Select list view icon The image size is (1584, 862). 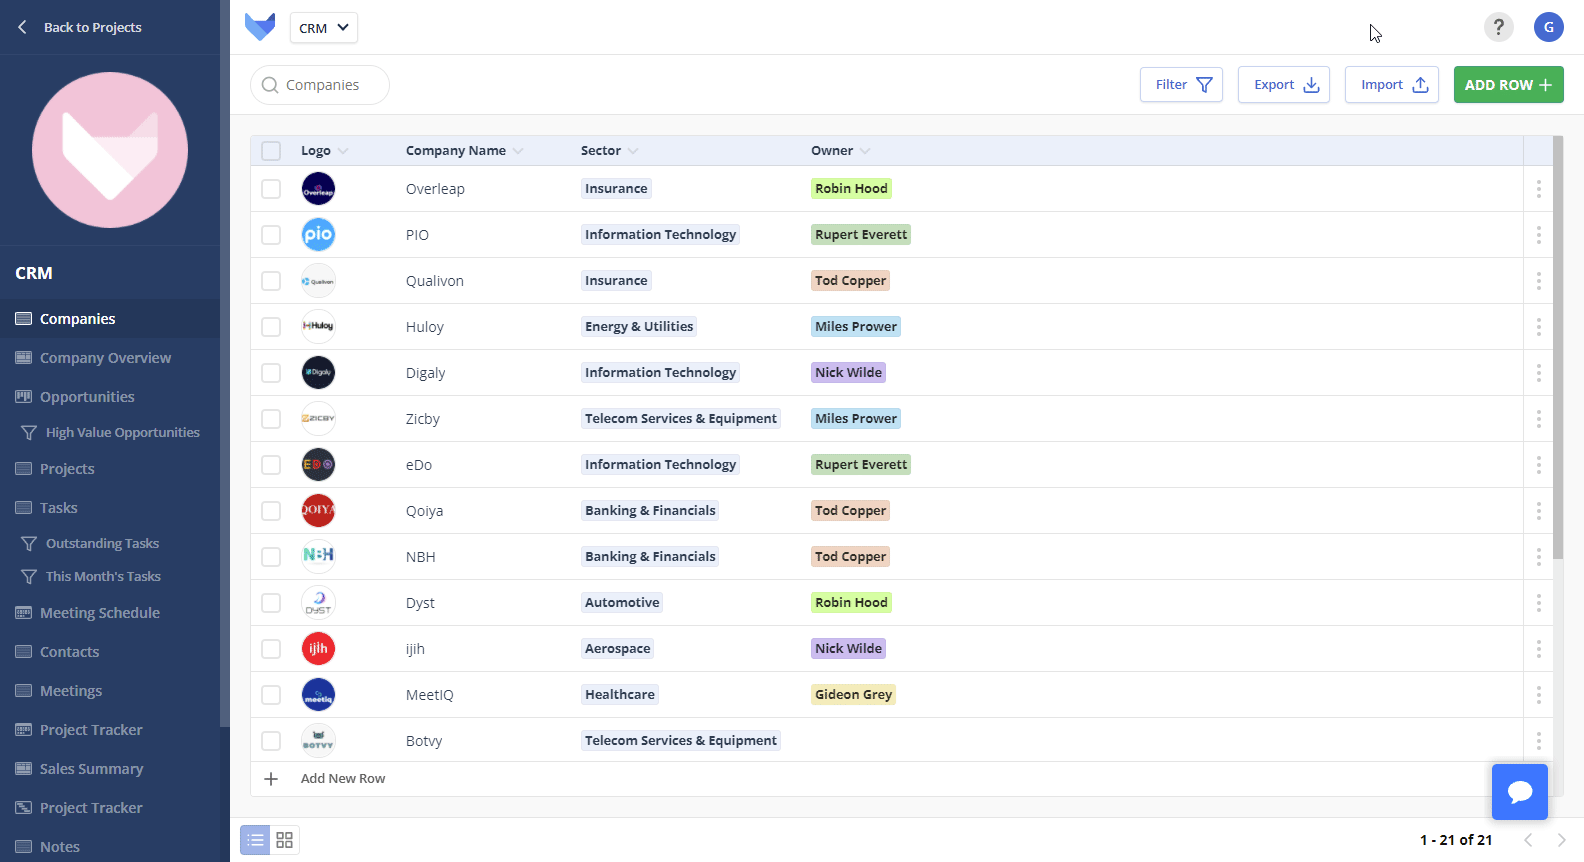click(x=256, y=840)
